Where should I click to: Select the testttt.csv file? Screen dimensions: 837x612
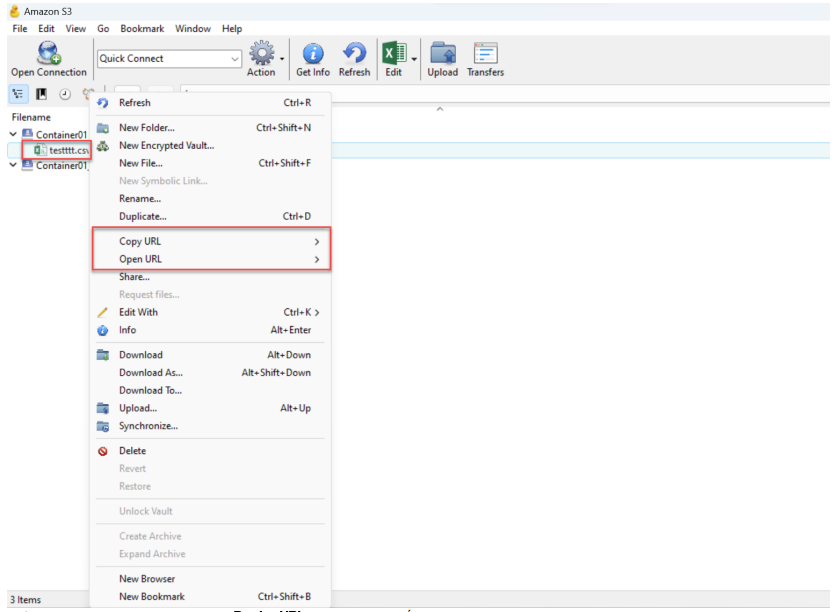(66, 150)
